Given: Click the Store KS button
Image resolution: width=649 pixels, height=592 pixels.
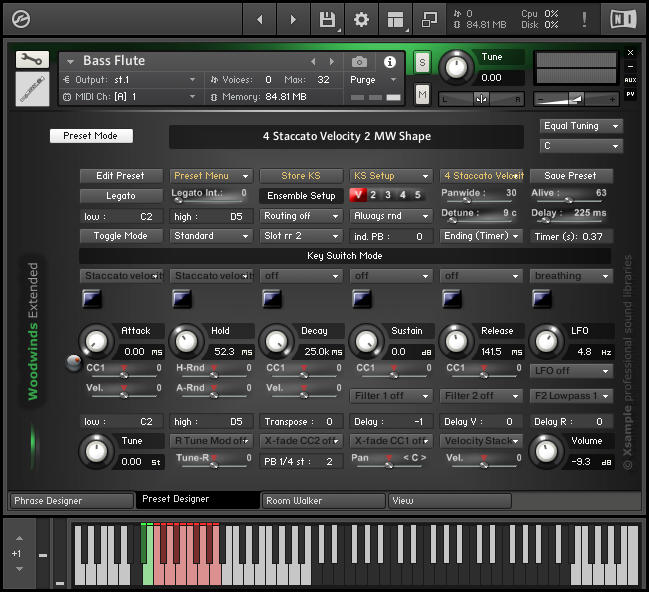Looking at the screenshot, I should pos(301,176).
